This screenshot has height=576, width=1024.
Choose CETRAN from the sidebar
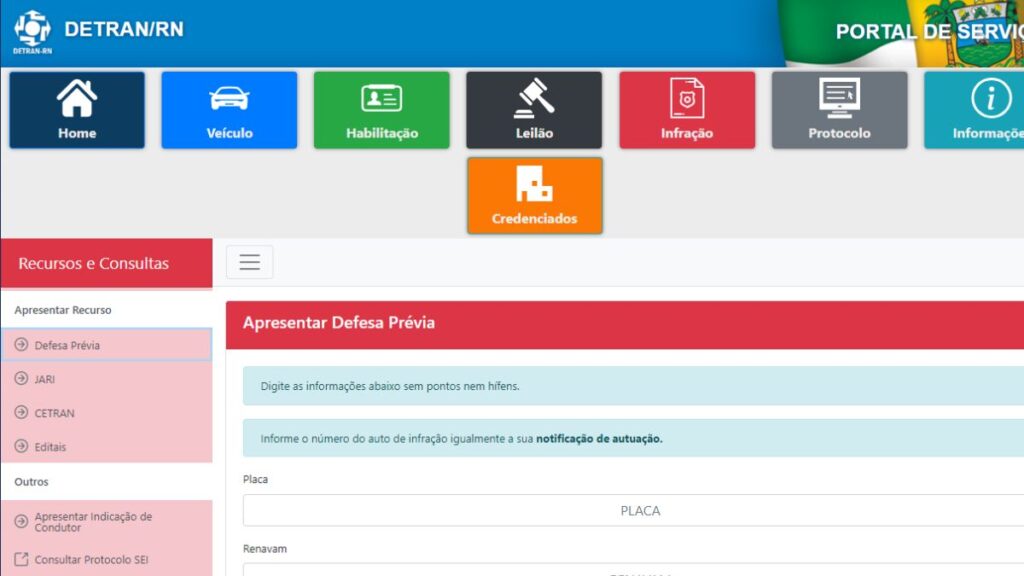[106, 413]
